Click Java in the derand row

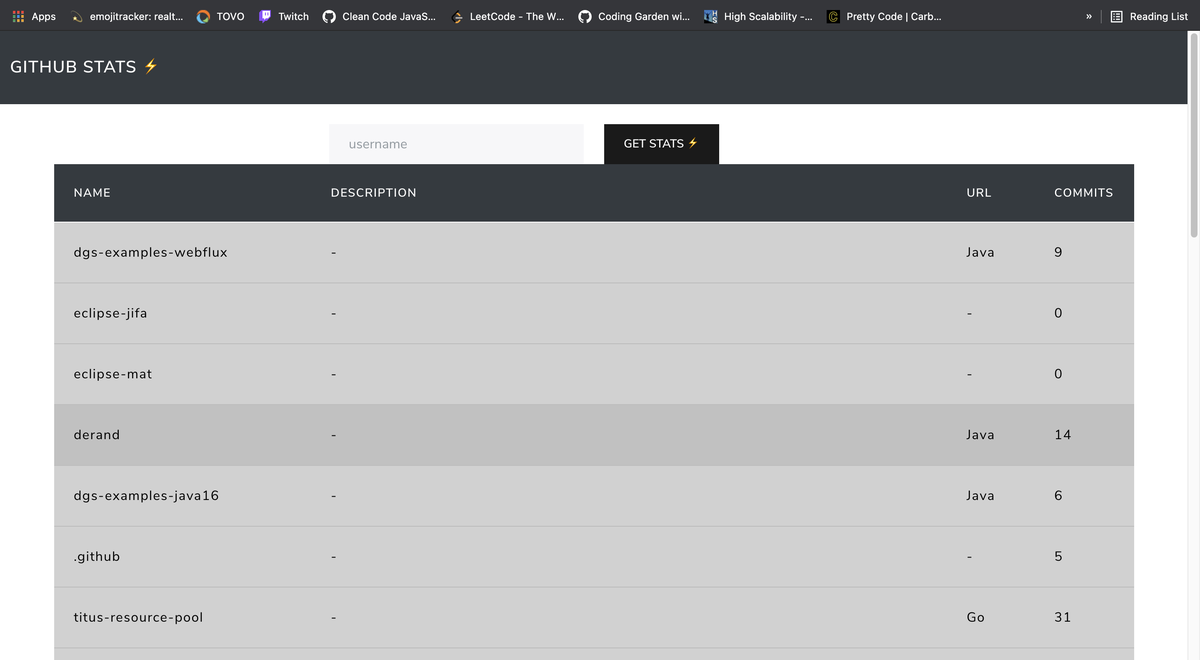coord(980,435)
